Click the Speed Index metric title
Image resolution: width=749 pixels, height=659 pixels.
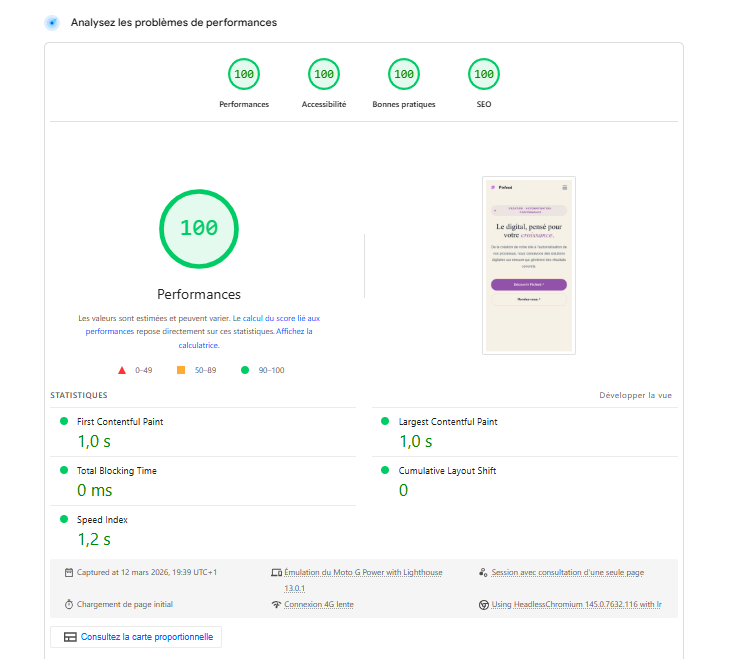pyautogui.click(x=102, y=520)
